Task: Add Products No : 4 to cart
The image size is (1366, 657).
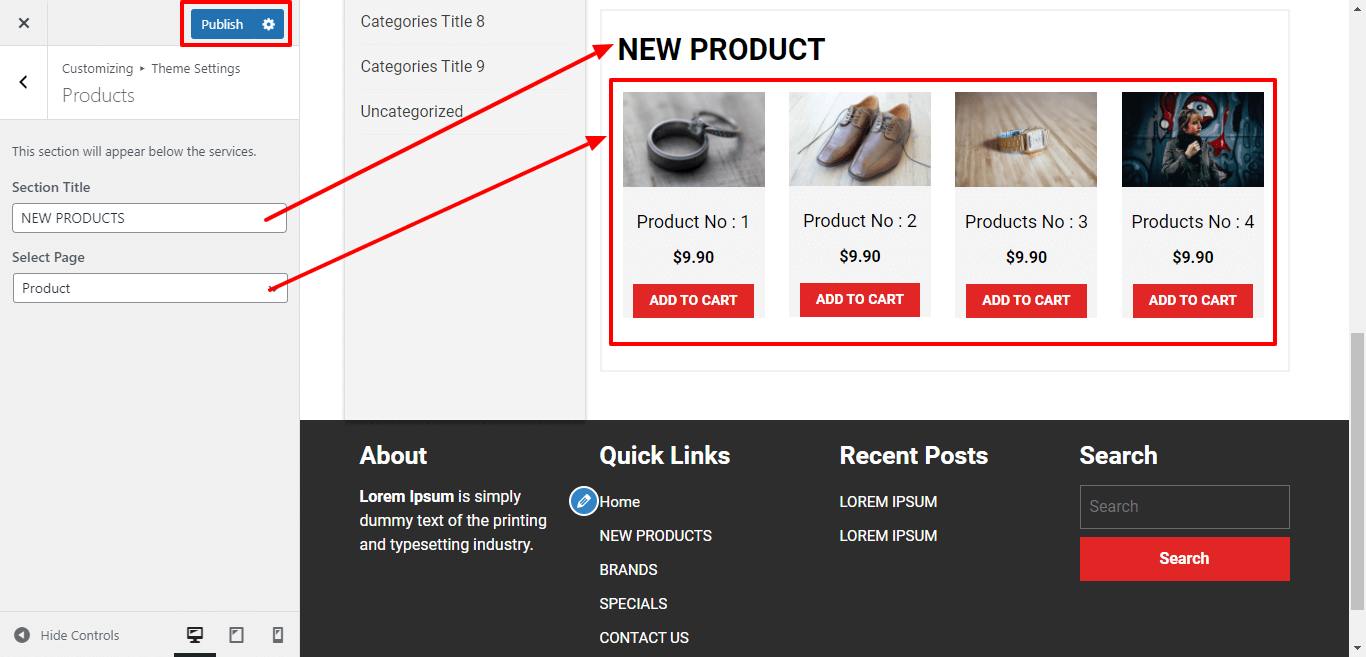Action: tap(1192, 300)
